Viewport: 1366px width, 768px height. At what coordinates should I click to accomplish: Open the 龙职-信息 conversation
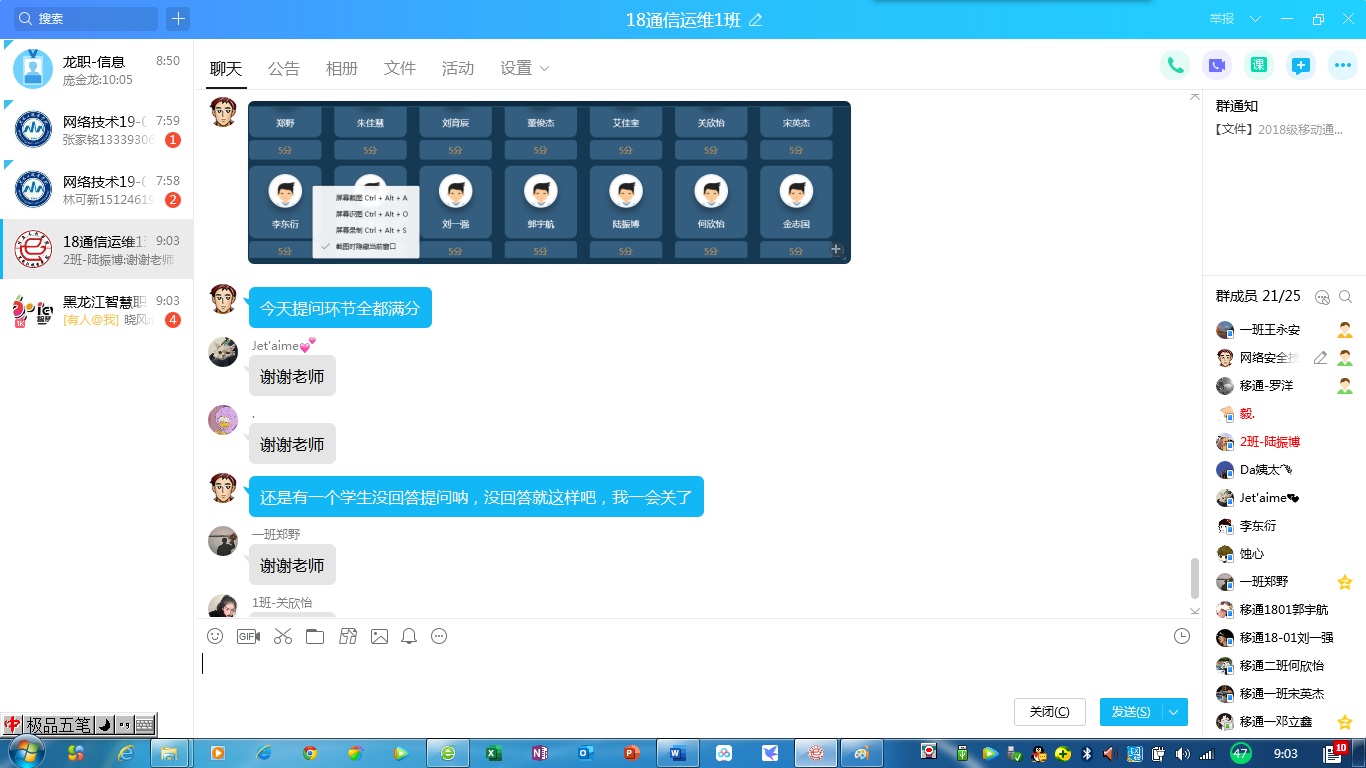(97, 69)
